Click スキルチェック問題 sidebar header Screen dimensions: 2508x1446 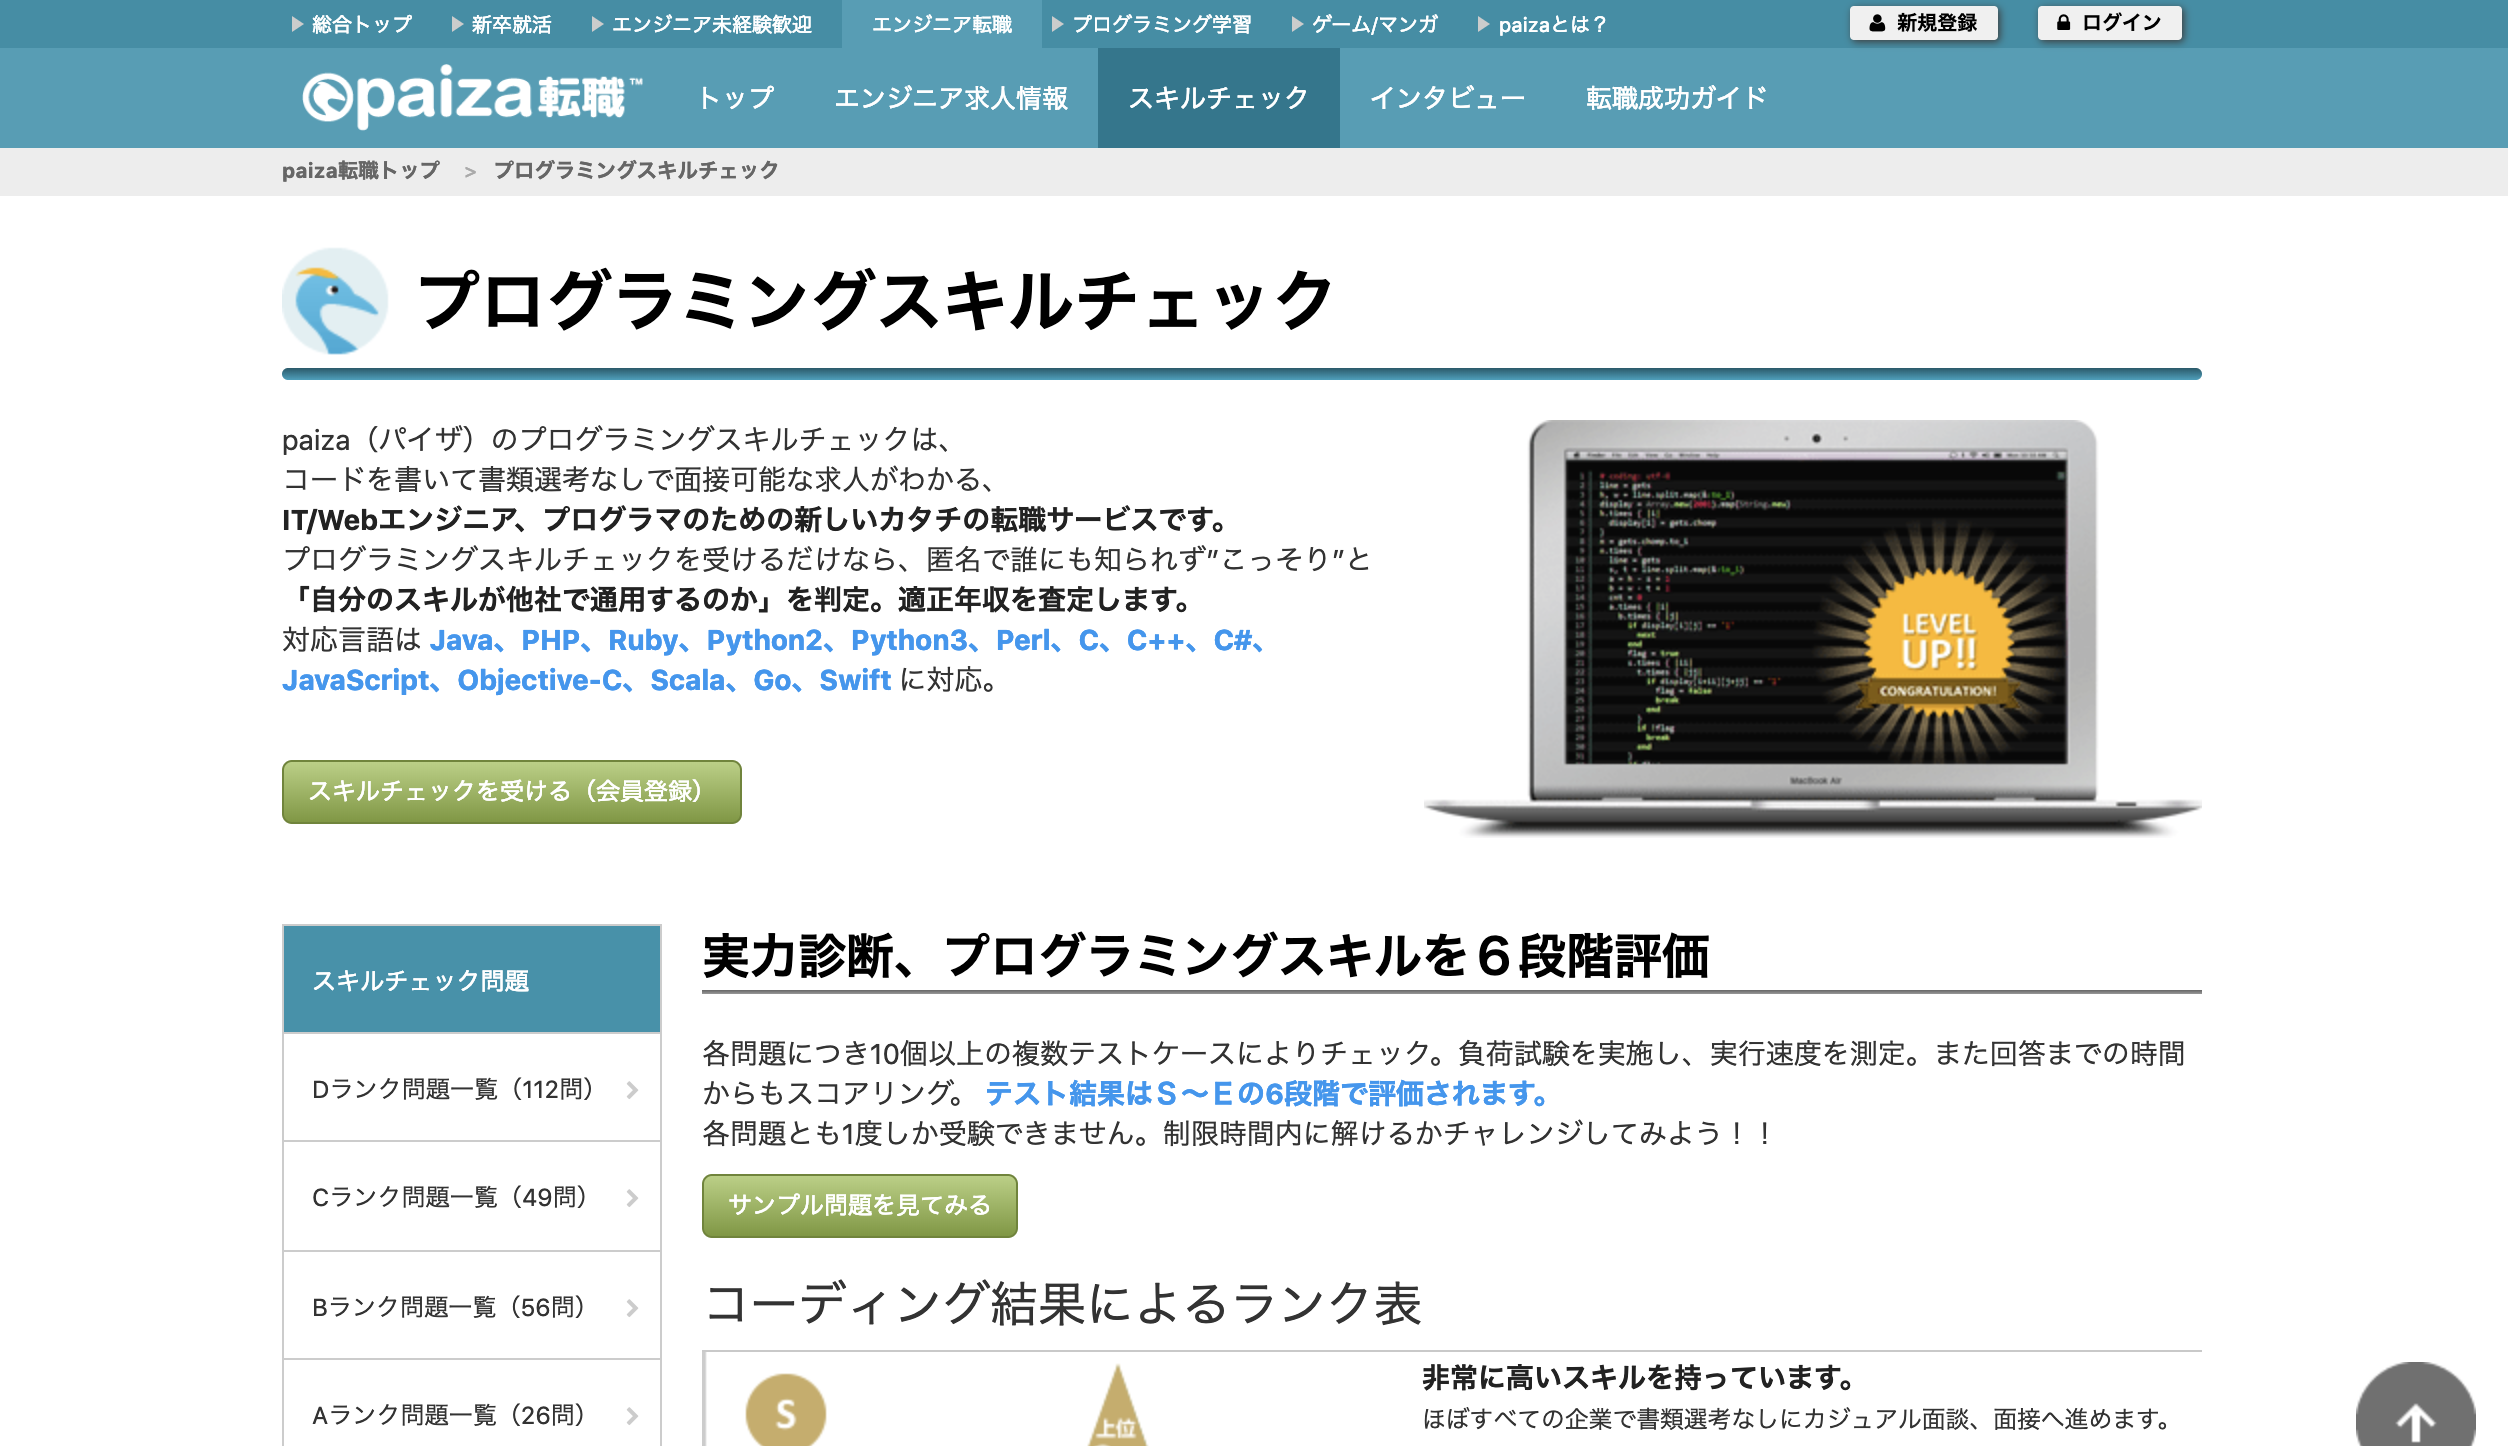pyautogui.click(x=471, y=979)
